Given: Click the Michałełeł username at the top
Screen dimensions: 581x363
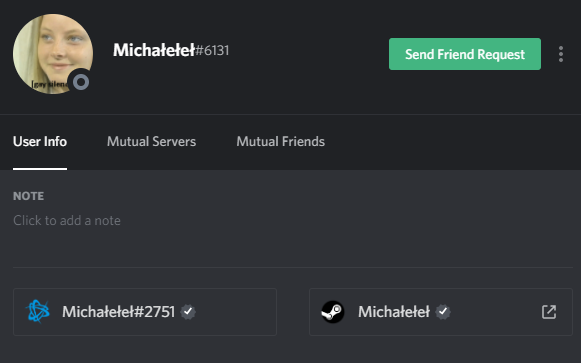Looking at the screenshot, I should click(x=154, y=50).
